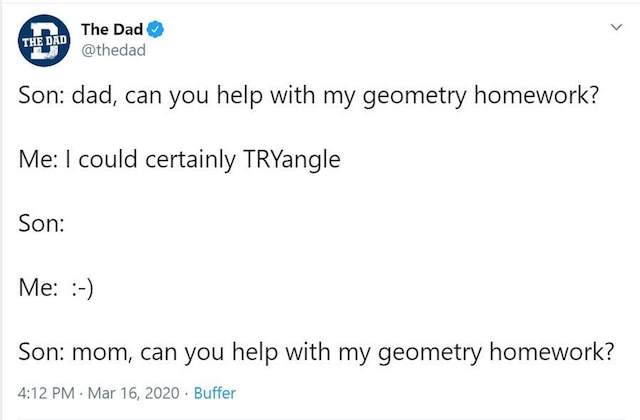Select the empty 'Son:' line
Viewport: 640px width, 420px height.
(x=41, y=224)
